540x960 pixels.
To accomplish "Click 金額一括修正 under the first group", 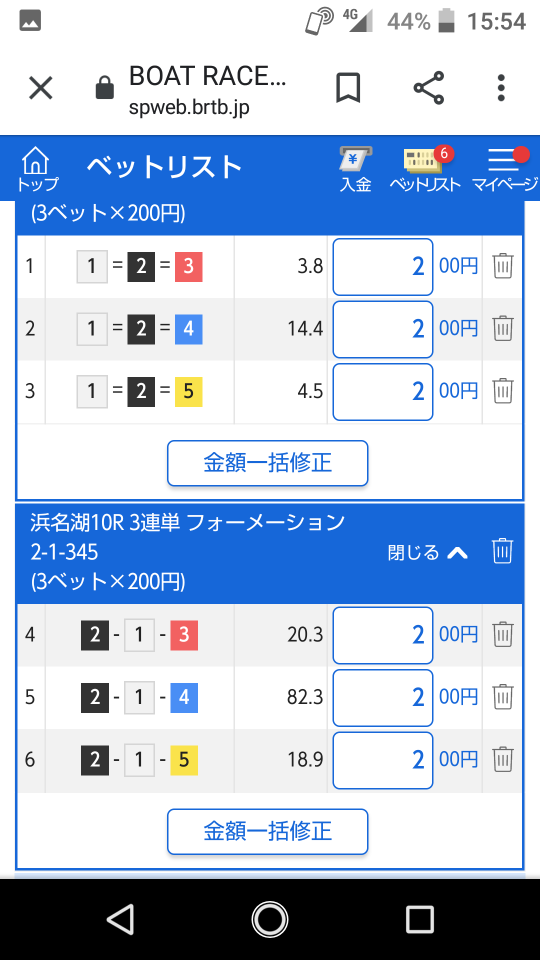I will tap(268, 463).
